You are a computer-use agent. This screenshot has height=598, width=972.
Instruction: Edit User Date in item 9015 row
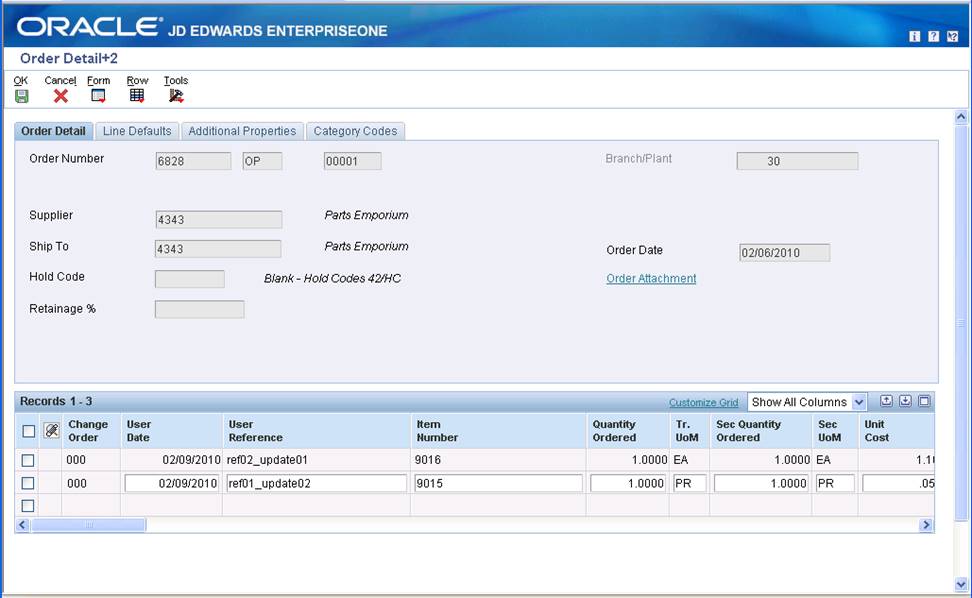pyautogui.click(x=172, y=483)
